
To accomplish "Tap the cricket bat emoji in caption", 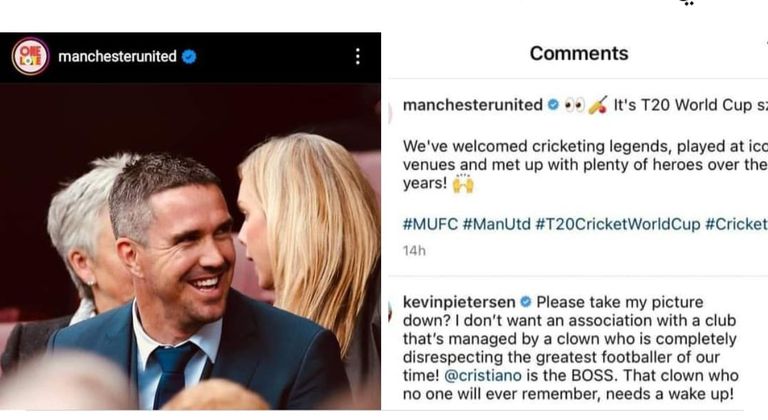I will point(598,105).
